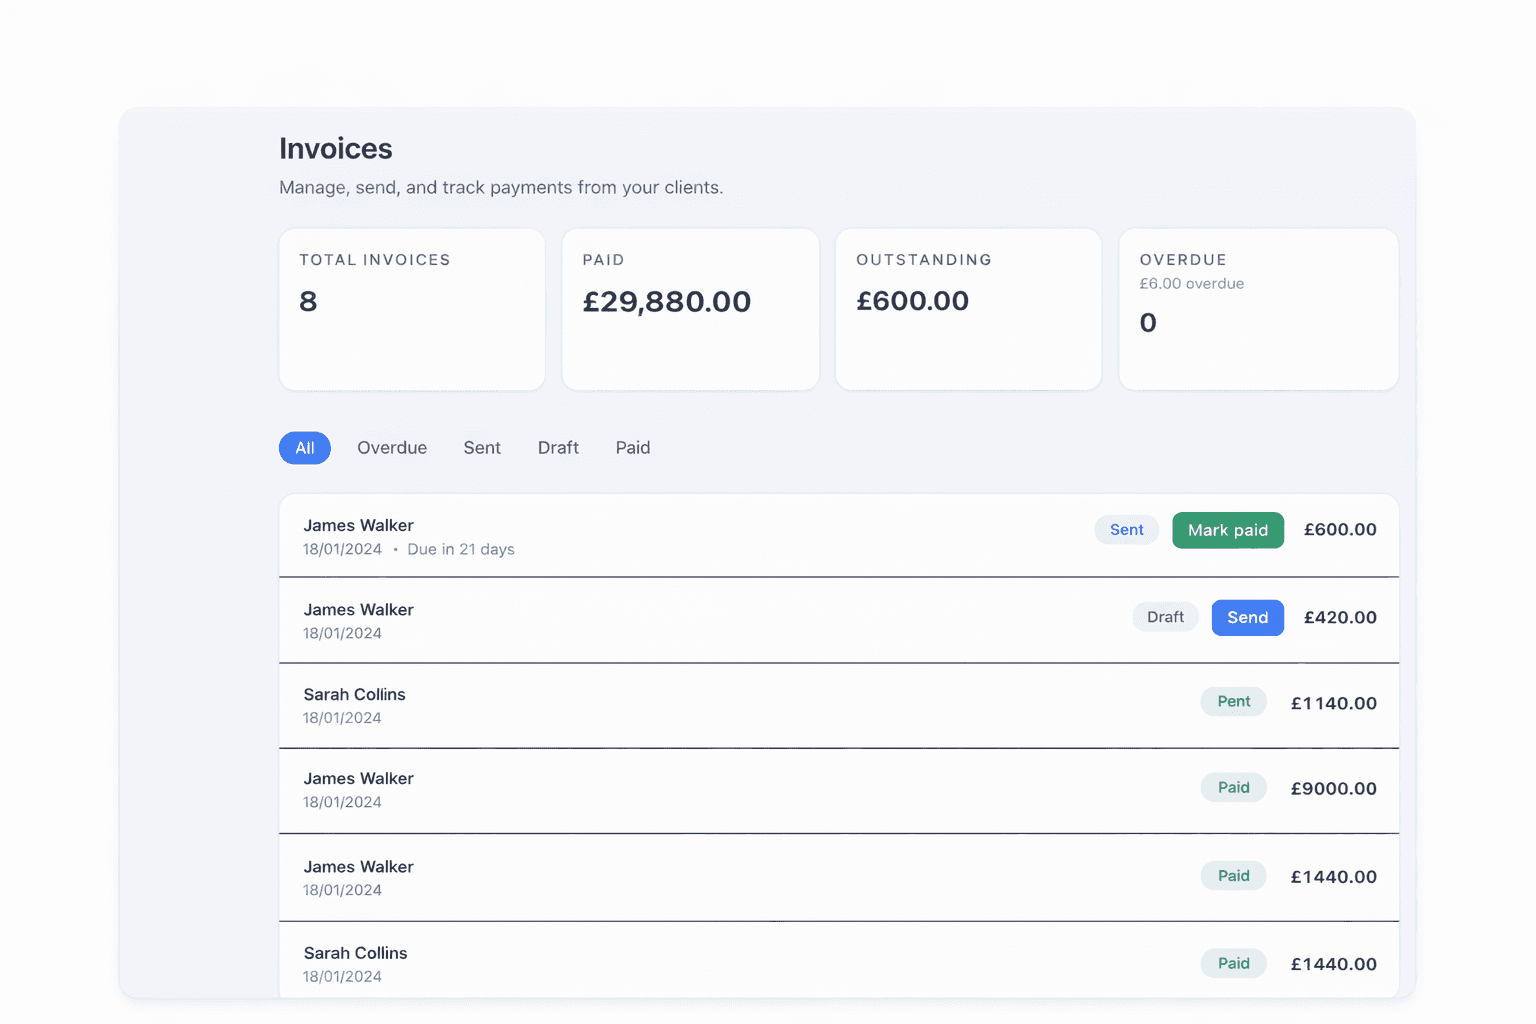This screenshot has width=1536, height=1024.
Task: Click the Paid badge on Sarah Collins' £1440 invoice
Action: point(1233,963)
